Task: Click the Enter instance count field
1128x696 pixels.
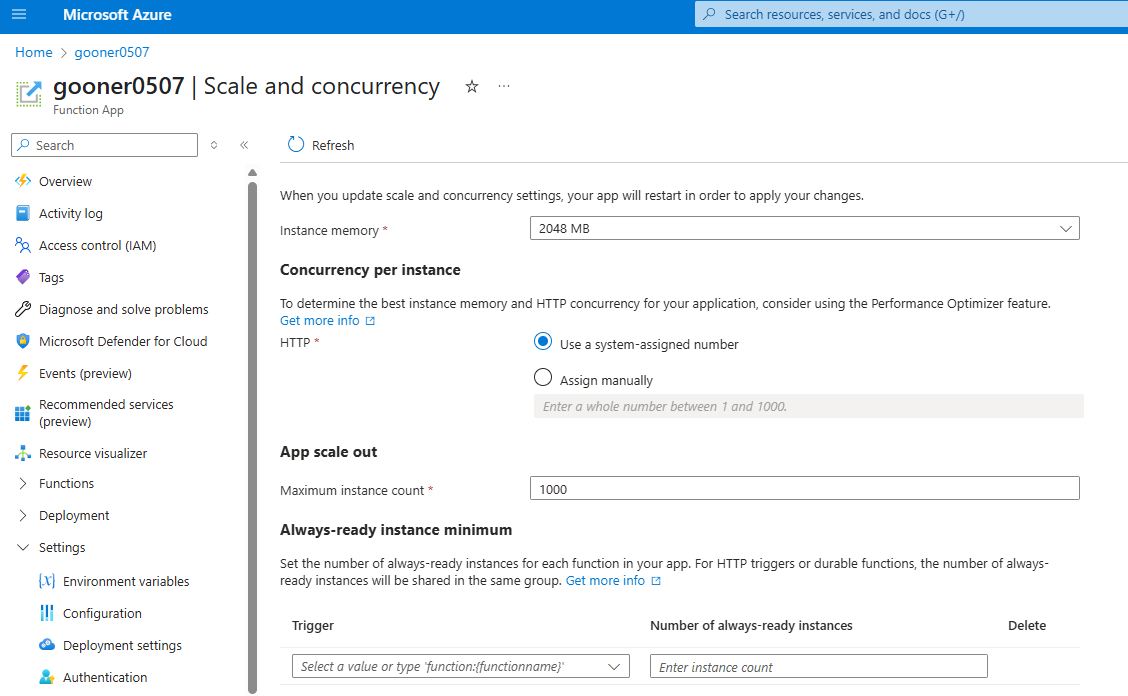Action: coord(819,666)
